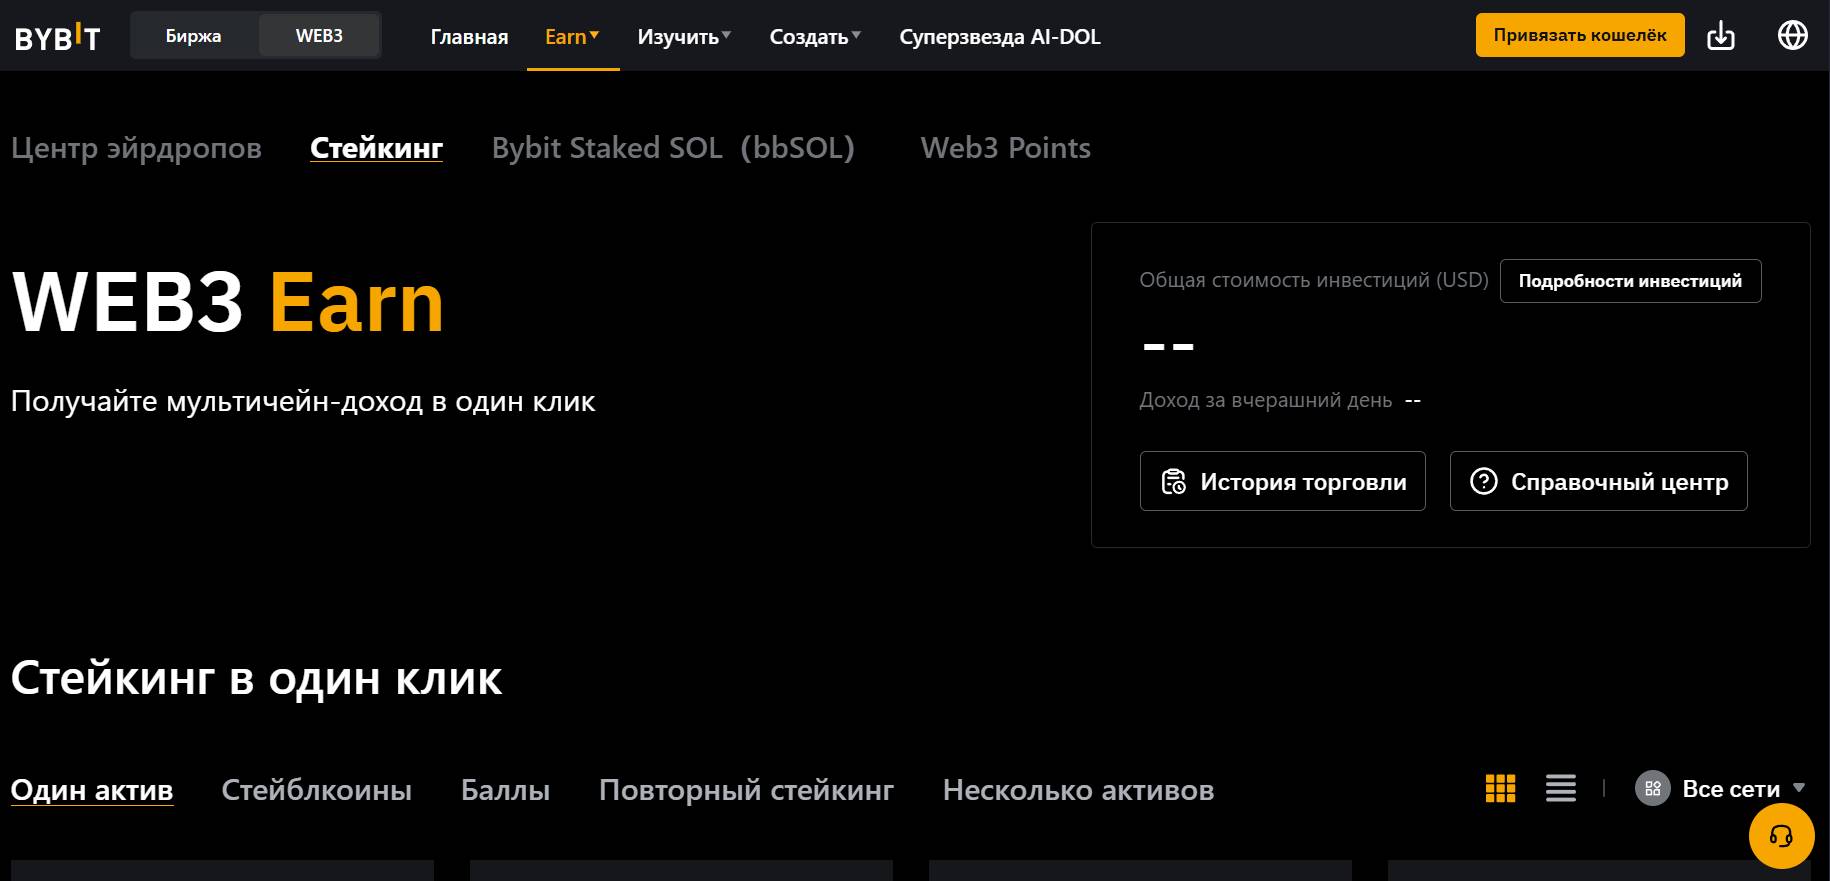Click the Подробности инвестиций button
This screenshot has height=881, width=1830.
coord(1630,281)
